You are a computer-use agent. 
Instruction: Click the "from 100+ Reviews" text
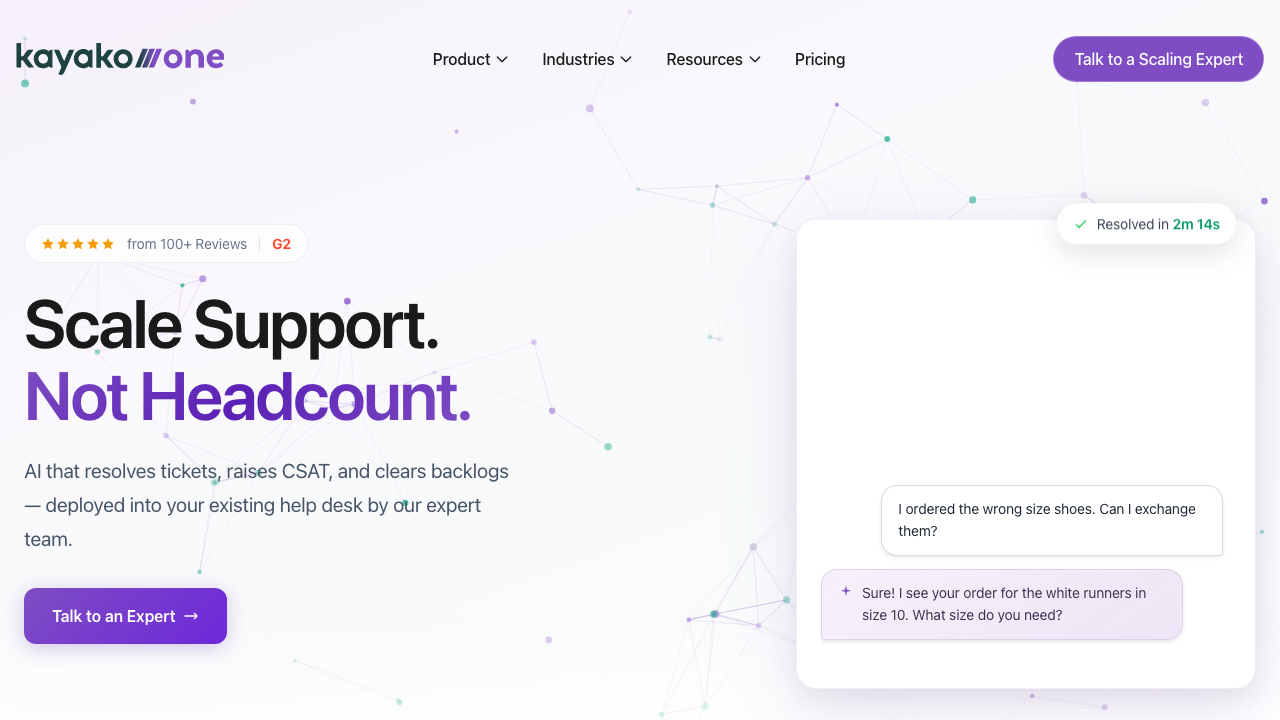(187, 244)
